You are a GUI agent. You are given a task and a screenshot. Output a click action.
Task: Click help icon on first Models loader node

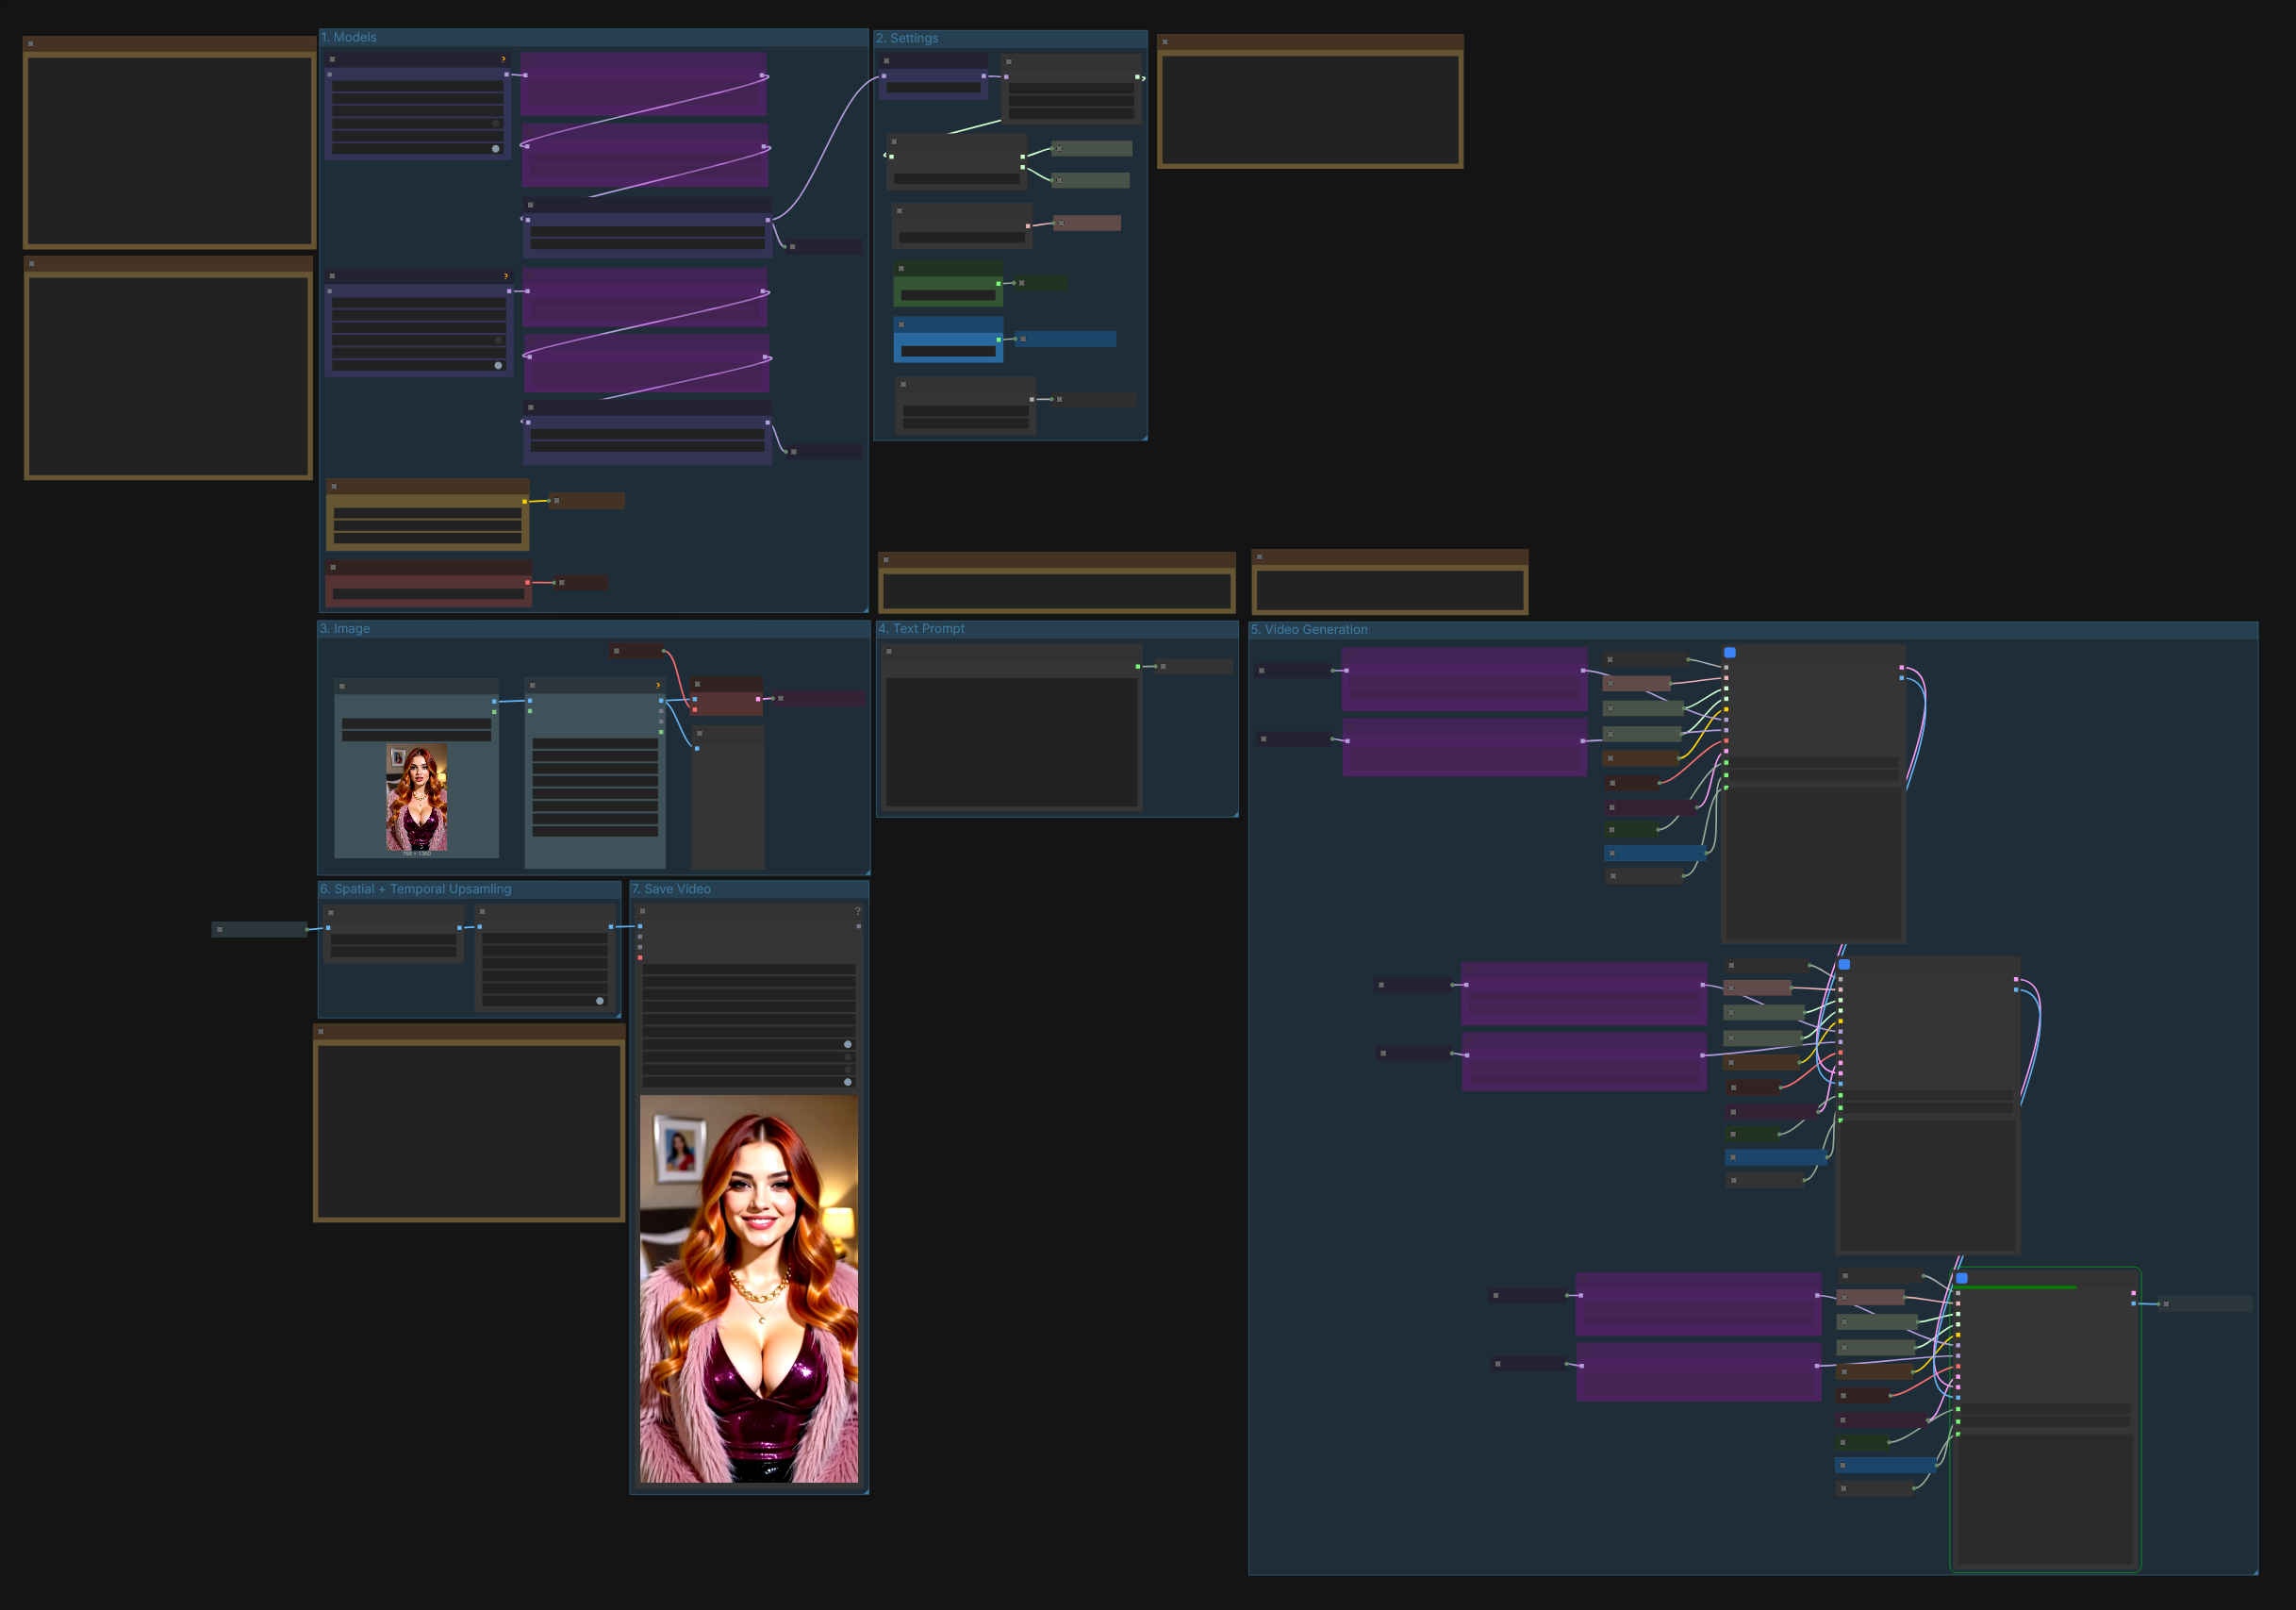click(x=503, y=60)
